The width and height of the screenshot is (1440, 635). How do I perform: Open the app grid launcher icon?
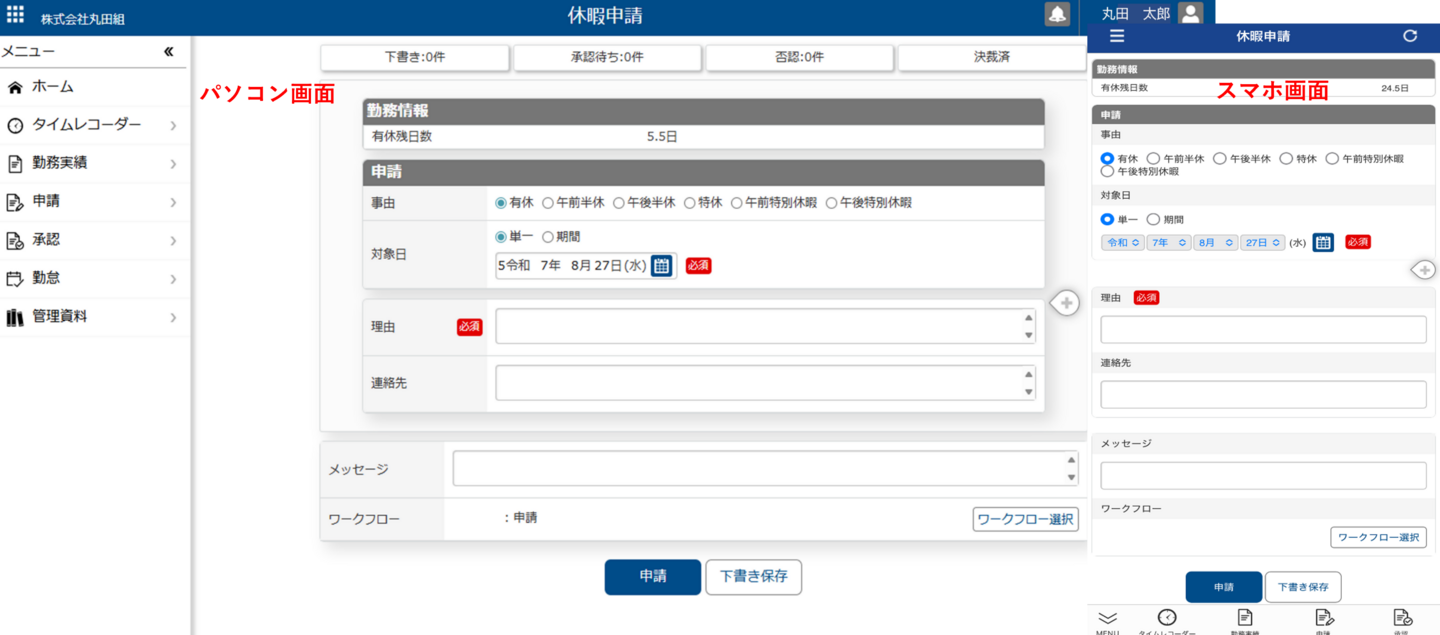click(15, 15)
